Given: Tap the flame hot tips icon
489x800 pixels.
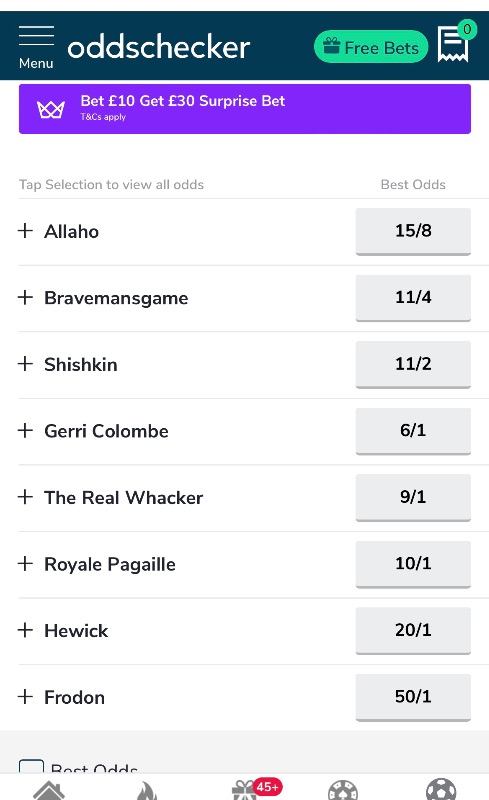Looking at the screenshot, I should (x=146, y=790).
